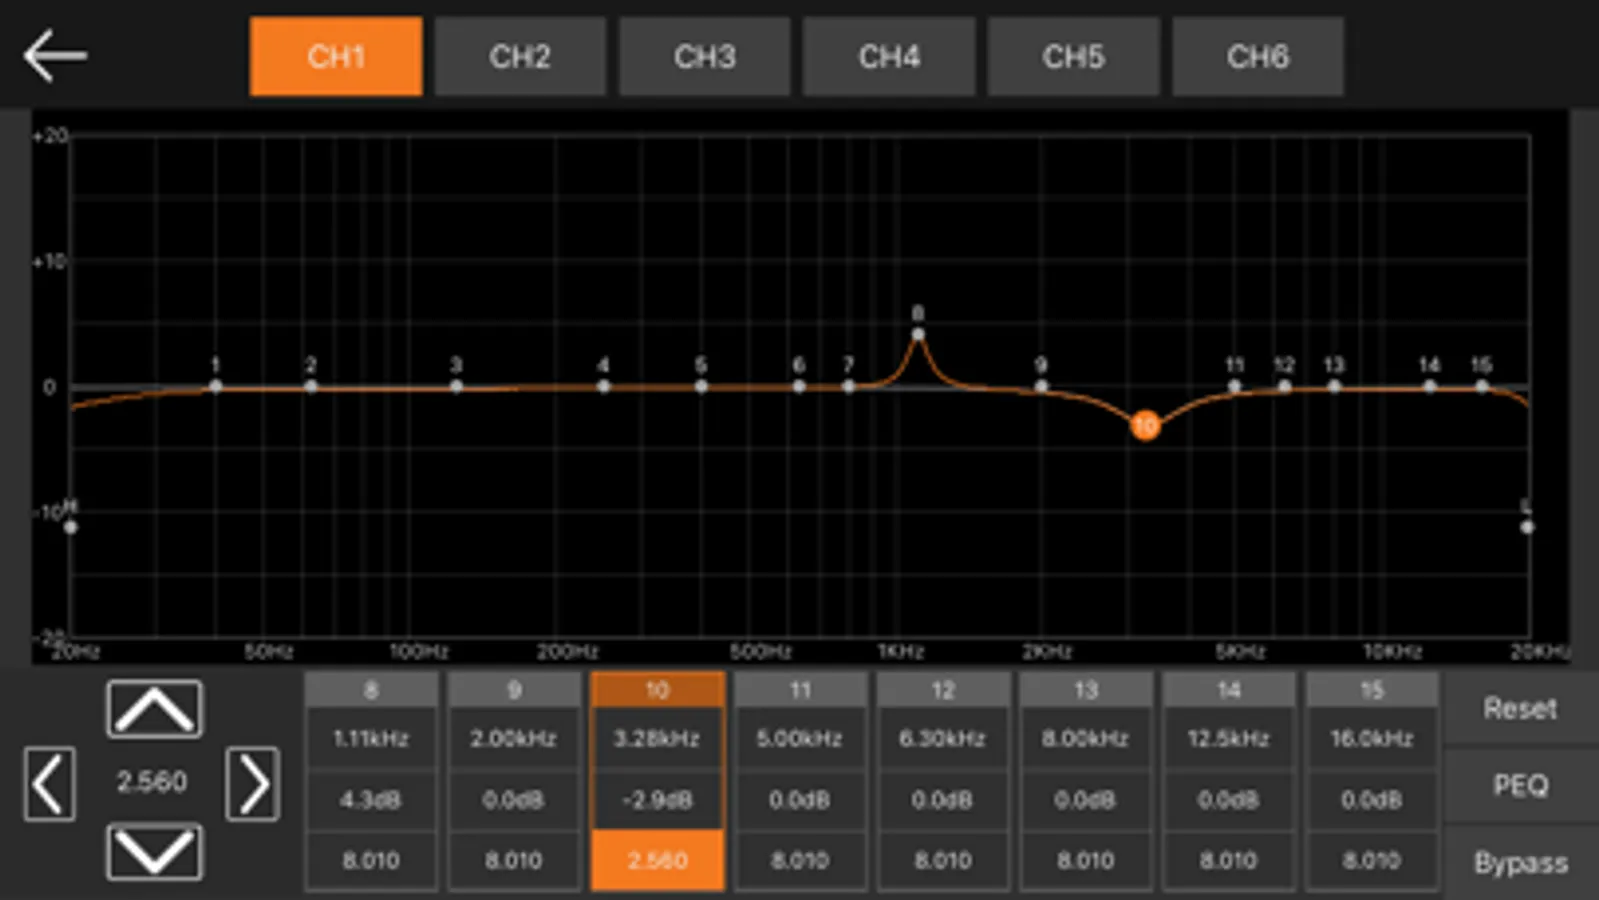Switch to the CH5 tab

coord(1074,56)
